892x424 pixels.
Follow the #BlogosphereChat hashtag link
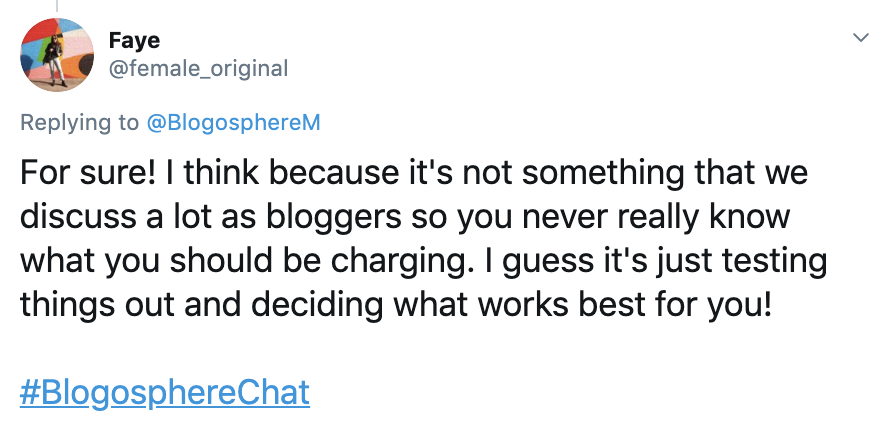[x=165, y=392]
